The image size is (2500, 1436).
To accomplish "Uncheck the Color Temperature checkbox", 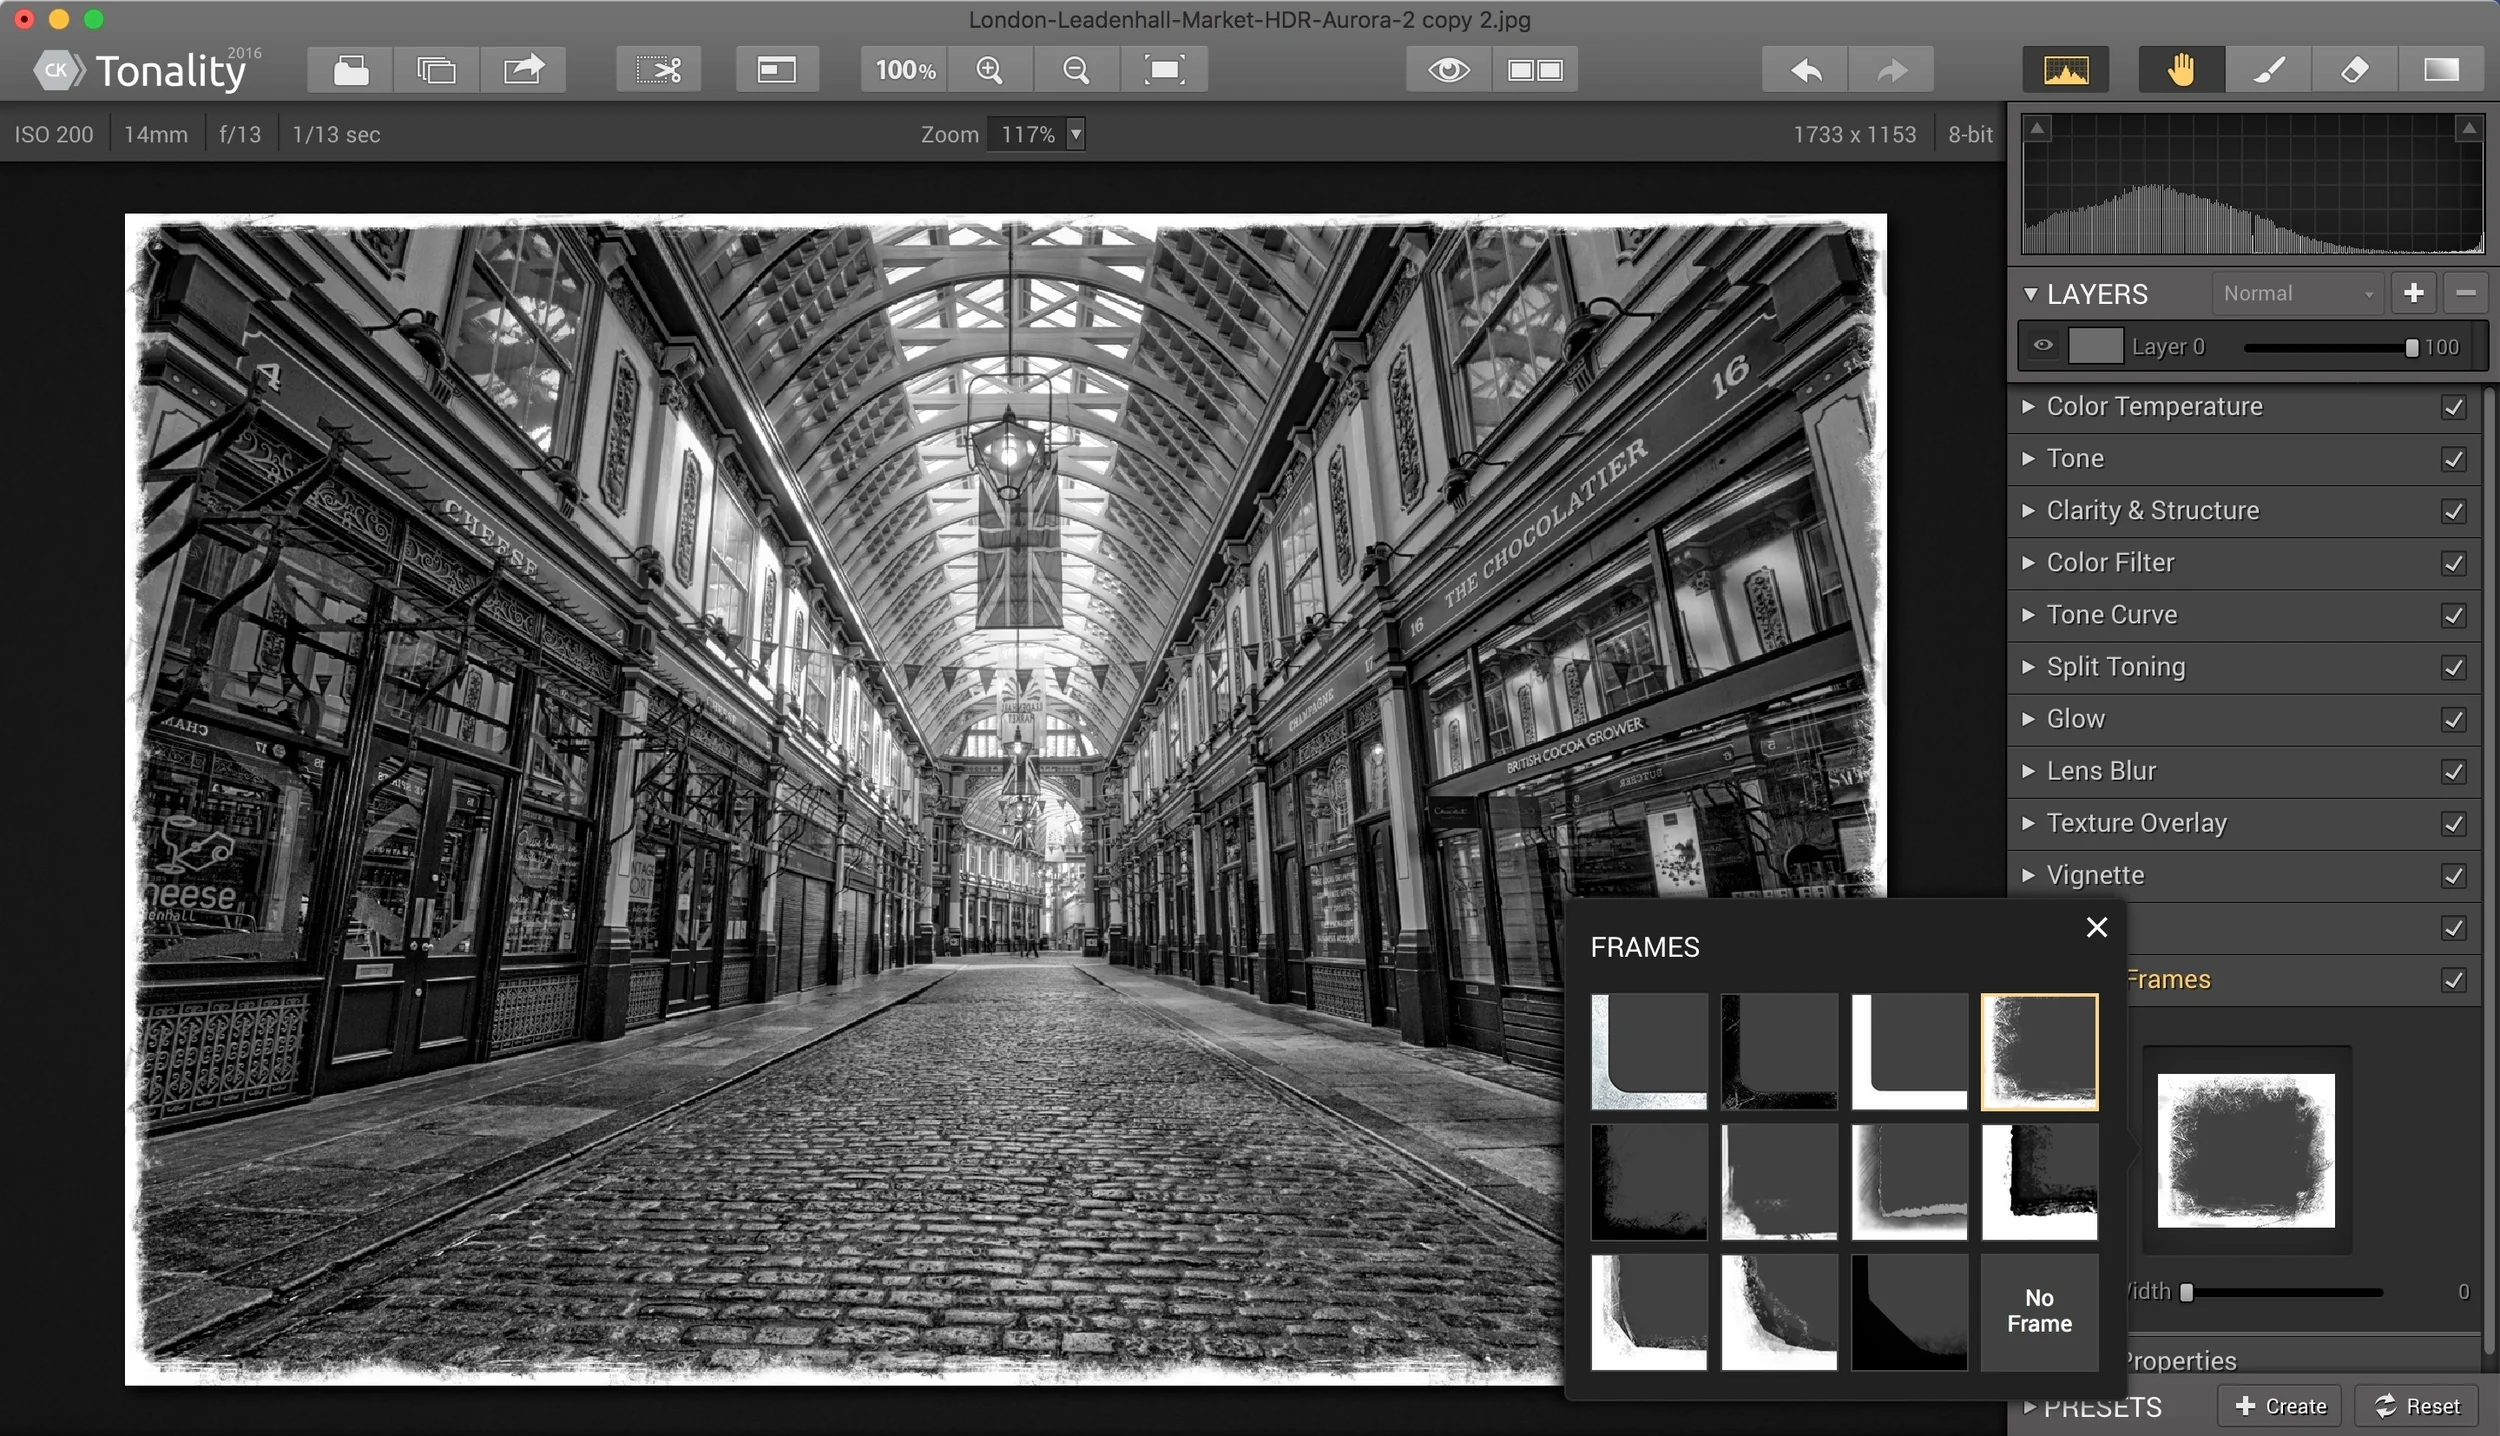I will tap(2453, 407).
